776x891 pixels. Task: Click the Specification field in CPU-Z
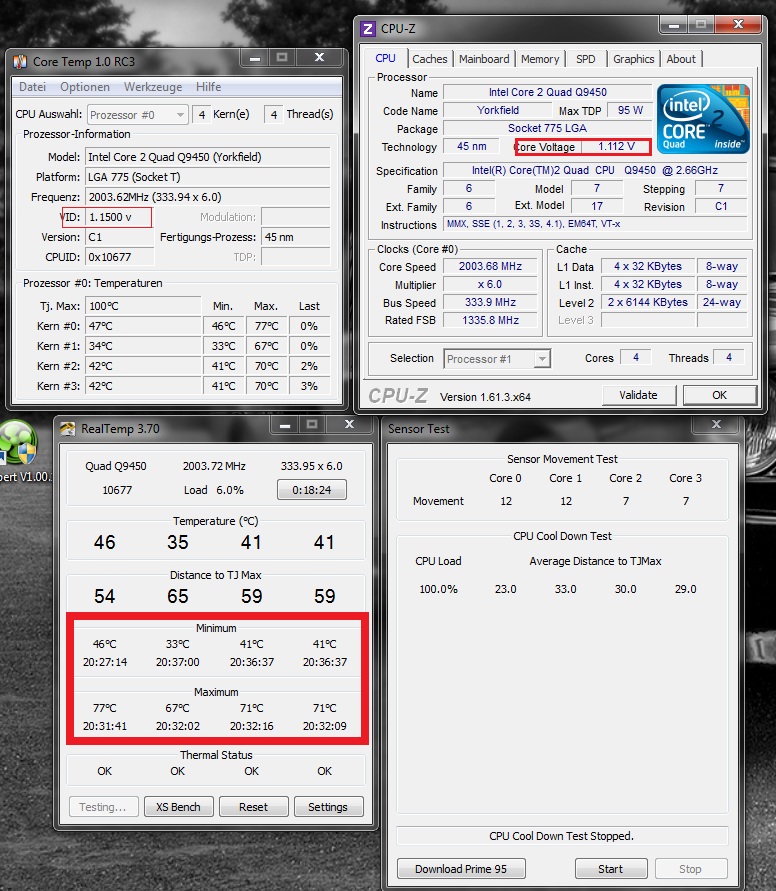[x=595, y=170]
